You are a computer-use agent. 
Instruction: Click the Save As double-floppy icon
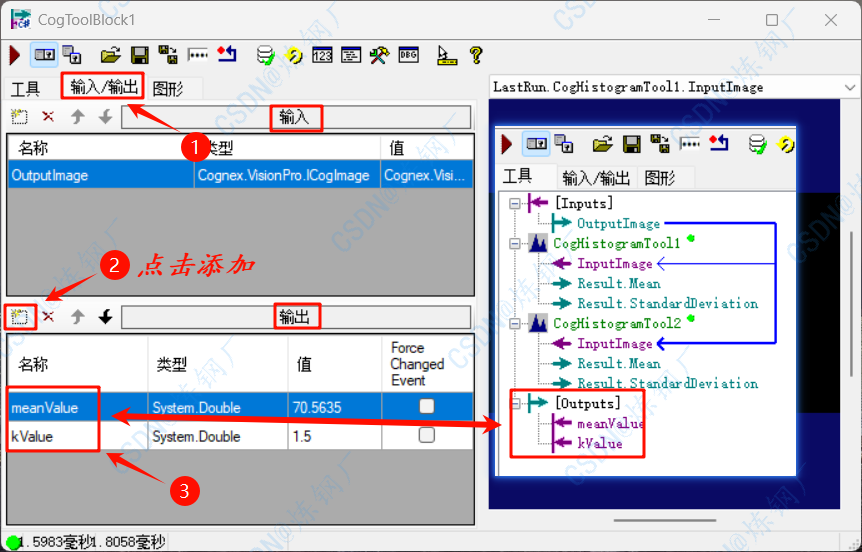point(168,55)
